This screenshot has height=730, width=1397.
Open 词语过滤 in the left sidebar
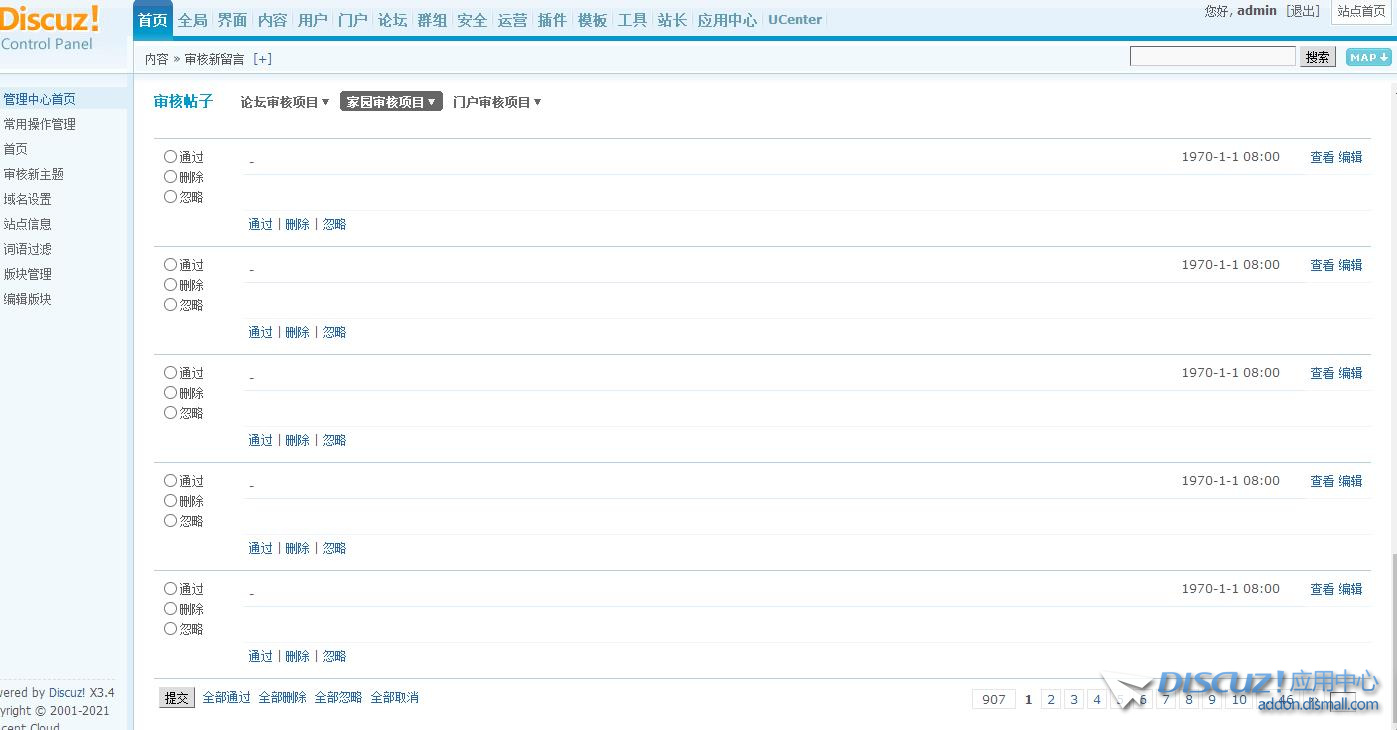click(28, 249)
